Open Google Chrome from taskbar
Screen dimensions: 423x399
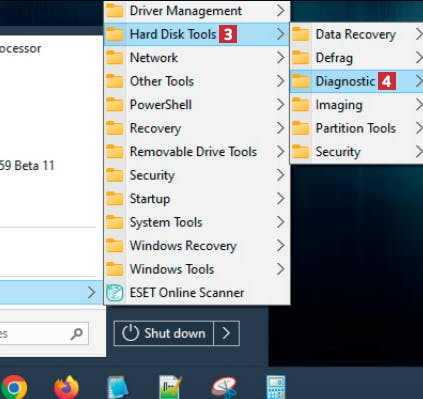[14, 388]
